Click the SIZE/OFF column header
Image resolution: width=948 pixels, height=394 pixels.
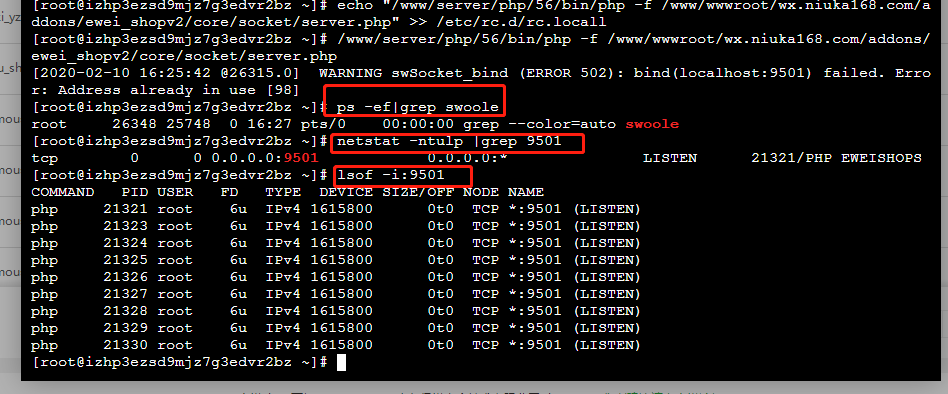[x=418, y=192]
